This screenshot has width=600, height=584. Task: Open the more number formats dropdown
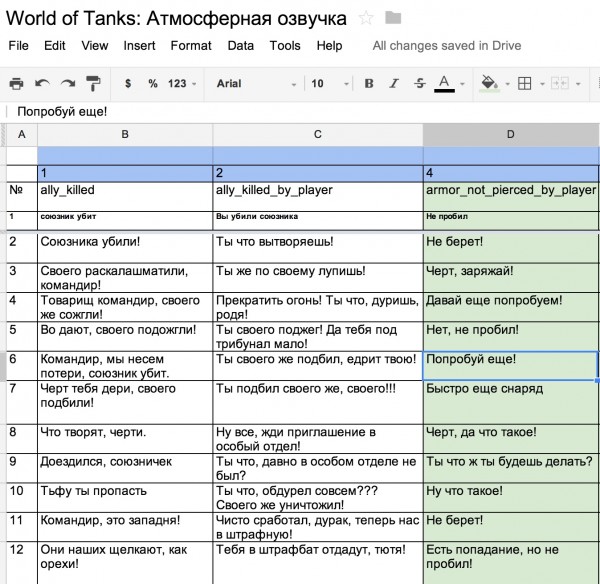(x=182, y=83)
